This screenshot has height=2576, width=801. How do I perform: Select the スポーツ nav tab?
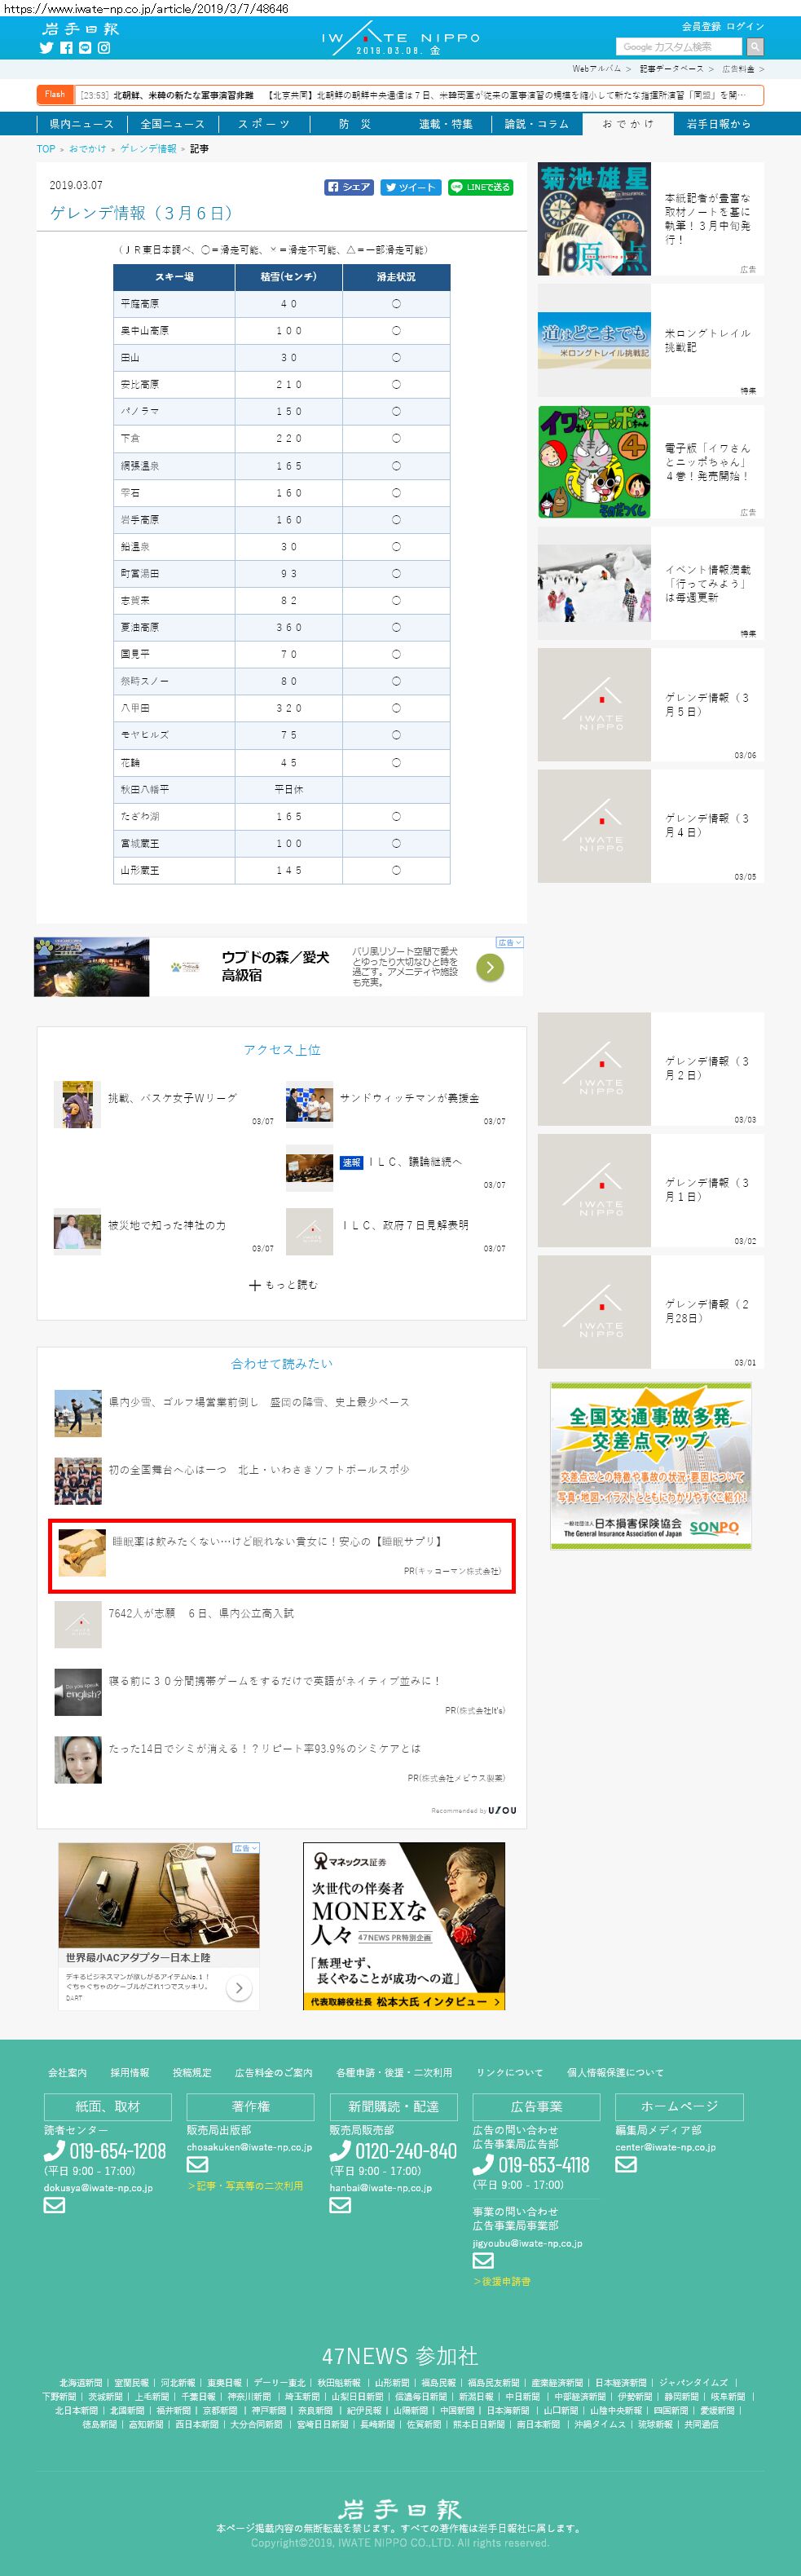point(263,124)
